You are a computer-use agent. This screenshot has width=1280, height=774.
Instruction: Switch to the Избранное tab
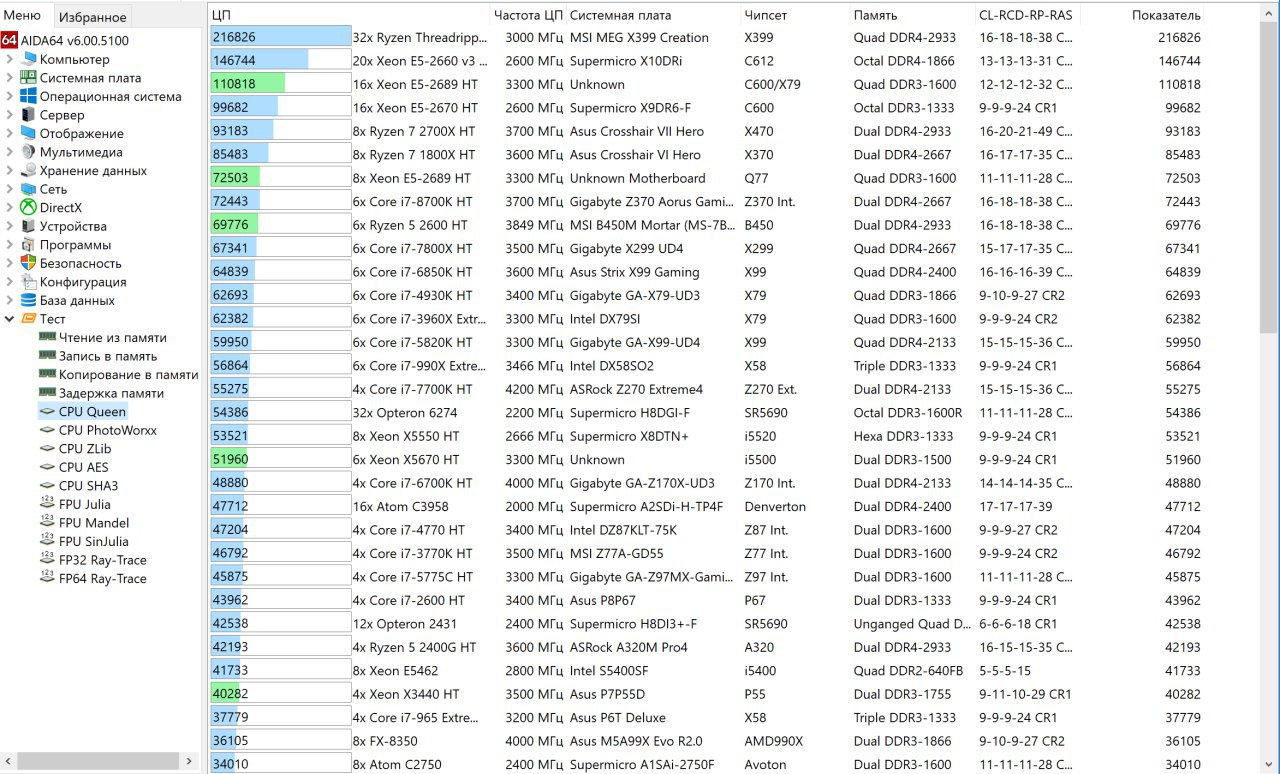tap(92, 16)
